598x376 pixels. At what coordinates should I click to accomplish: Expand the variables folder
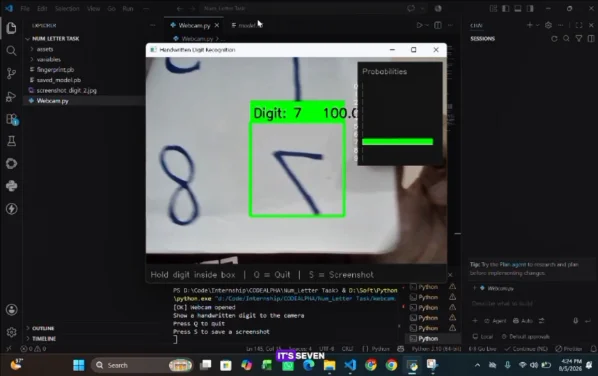[48, 59]
